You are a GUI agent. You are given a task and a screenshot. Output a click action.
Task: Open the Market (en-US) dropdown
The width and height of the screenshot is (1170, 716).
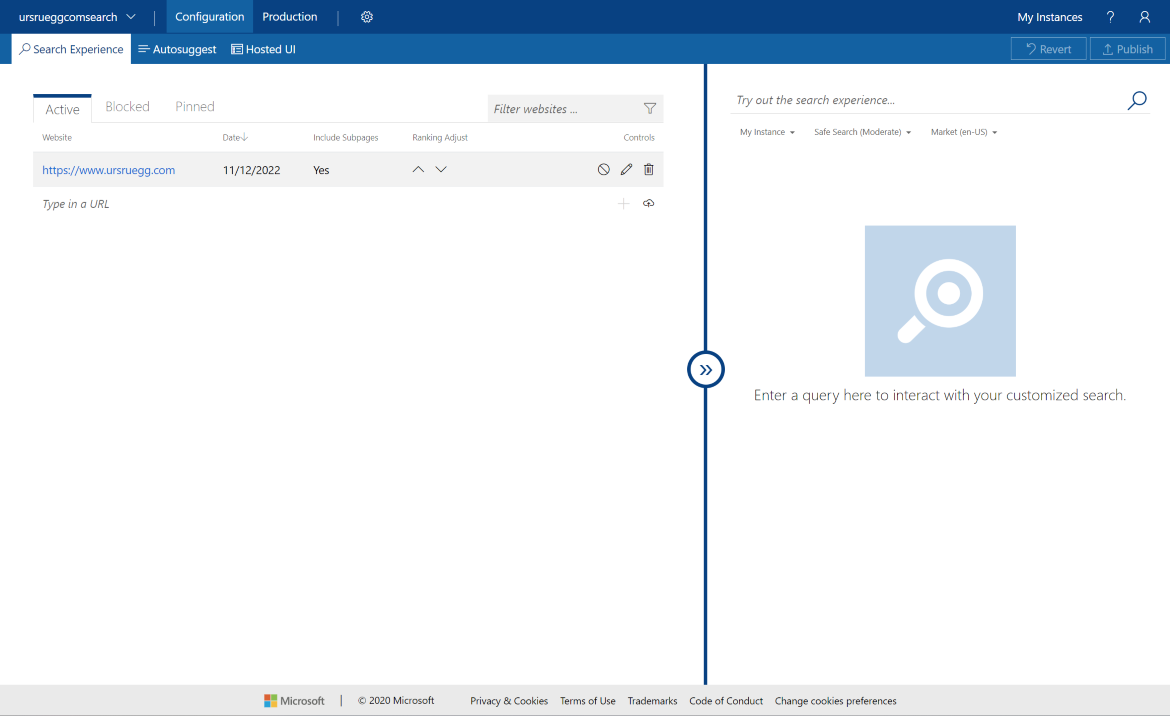[963, 132]
